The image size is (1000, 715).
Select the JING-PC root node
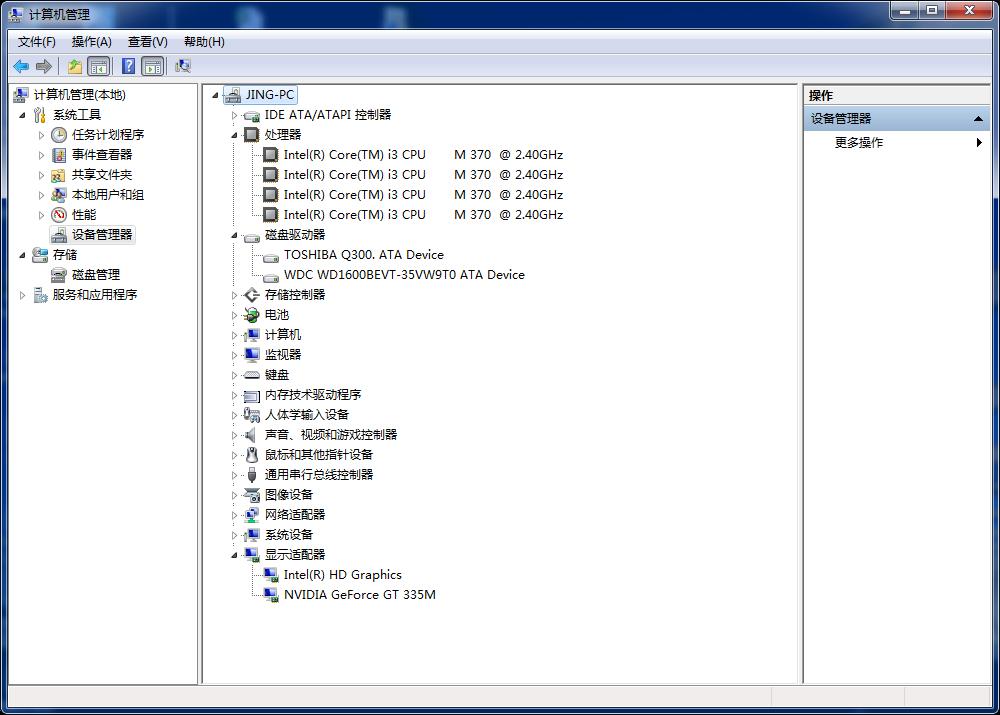(x=269, y=95)
